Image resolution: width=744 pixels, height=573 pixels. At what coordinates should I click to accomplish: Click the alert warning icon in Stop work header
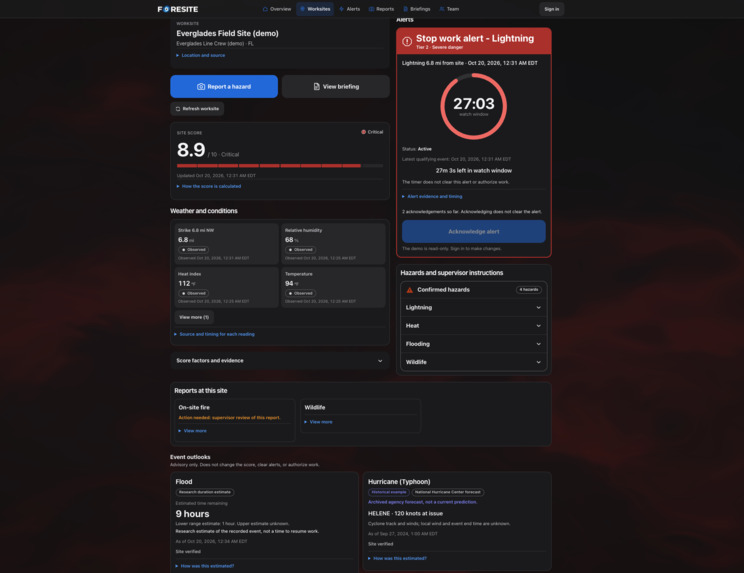click(x=407, y=41)
